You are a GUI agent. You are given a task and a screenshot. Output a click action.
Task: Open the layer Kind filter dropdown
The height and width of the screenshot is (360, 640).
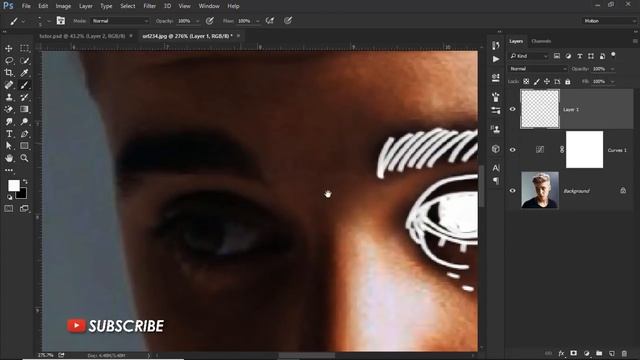[x=529, y=56]
